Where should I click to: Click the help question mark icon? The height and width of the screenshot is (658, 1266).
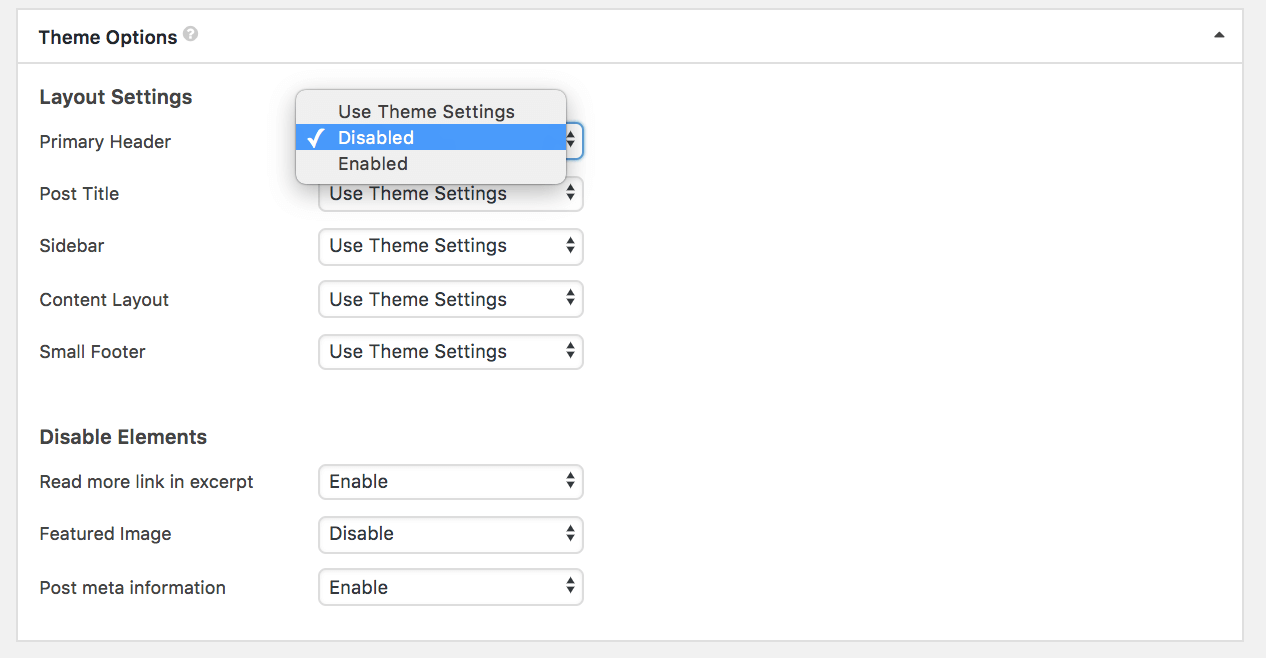[190, 34]
